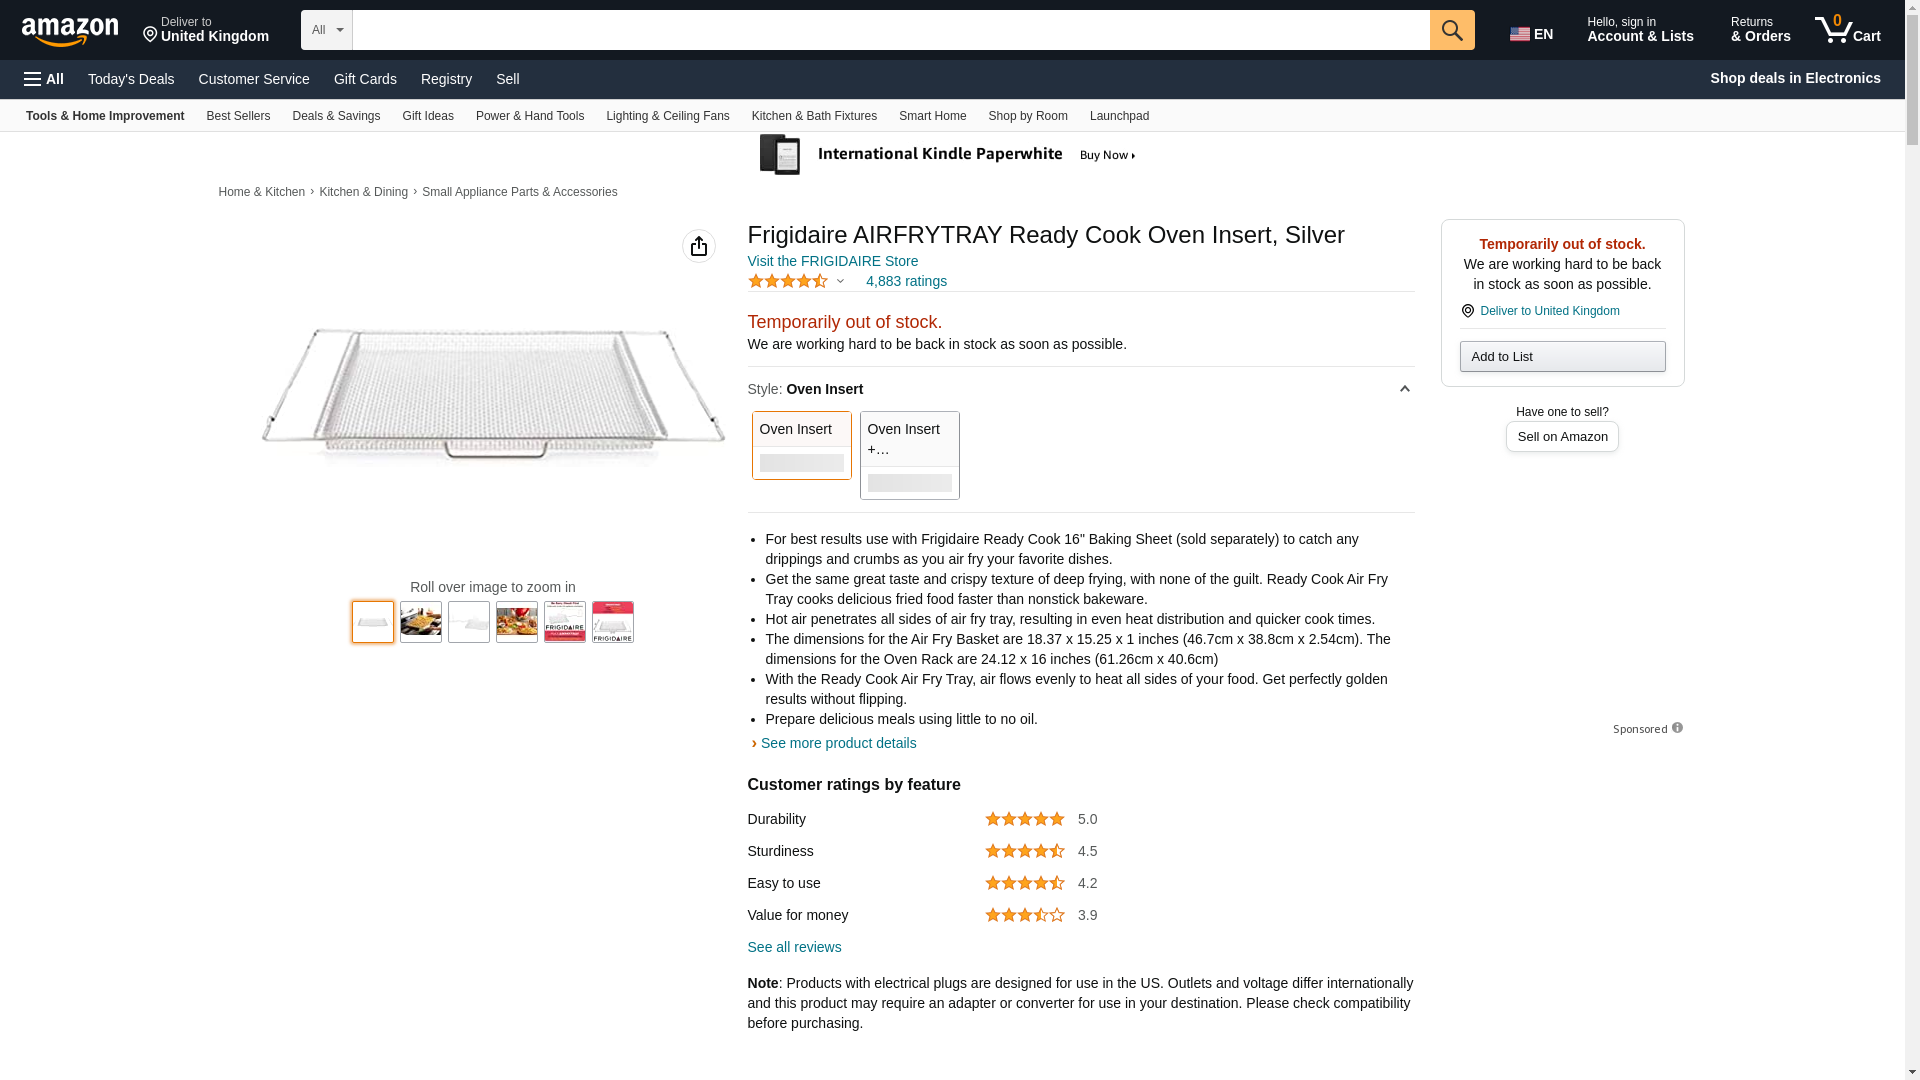
Task: Click the share icon on product image
Action: pos(698,246)
